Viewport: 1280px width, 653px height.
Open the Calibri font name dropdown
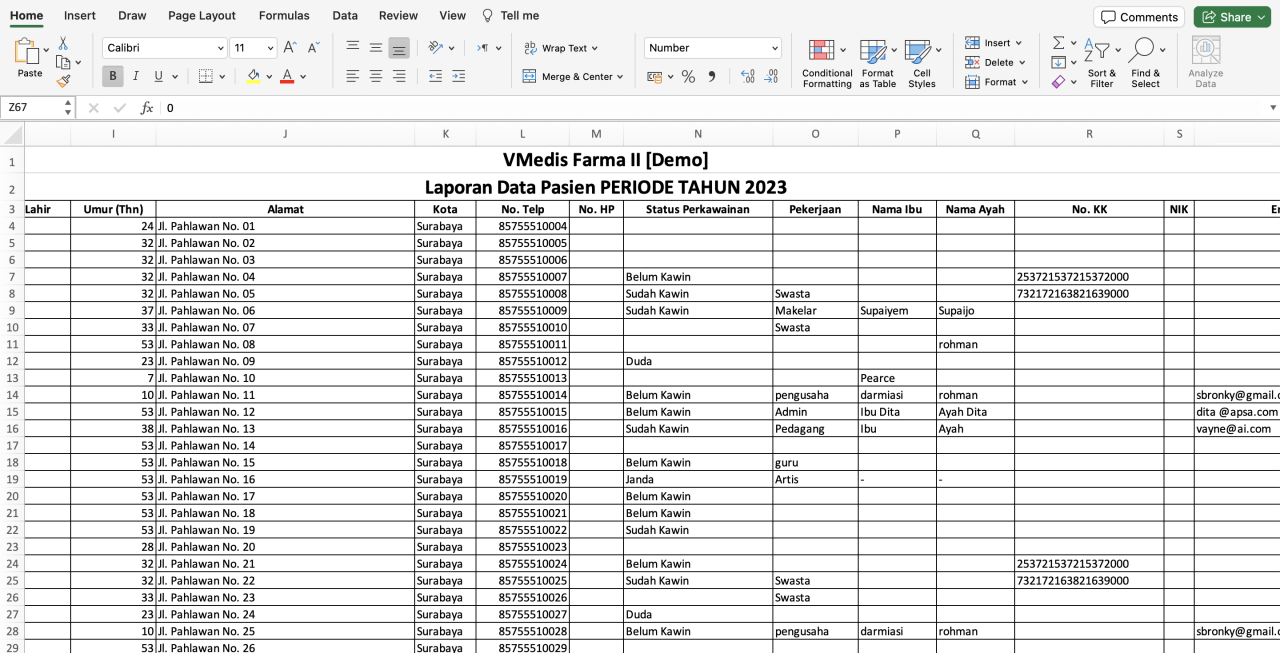[221, 48]
